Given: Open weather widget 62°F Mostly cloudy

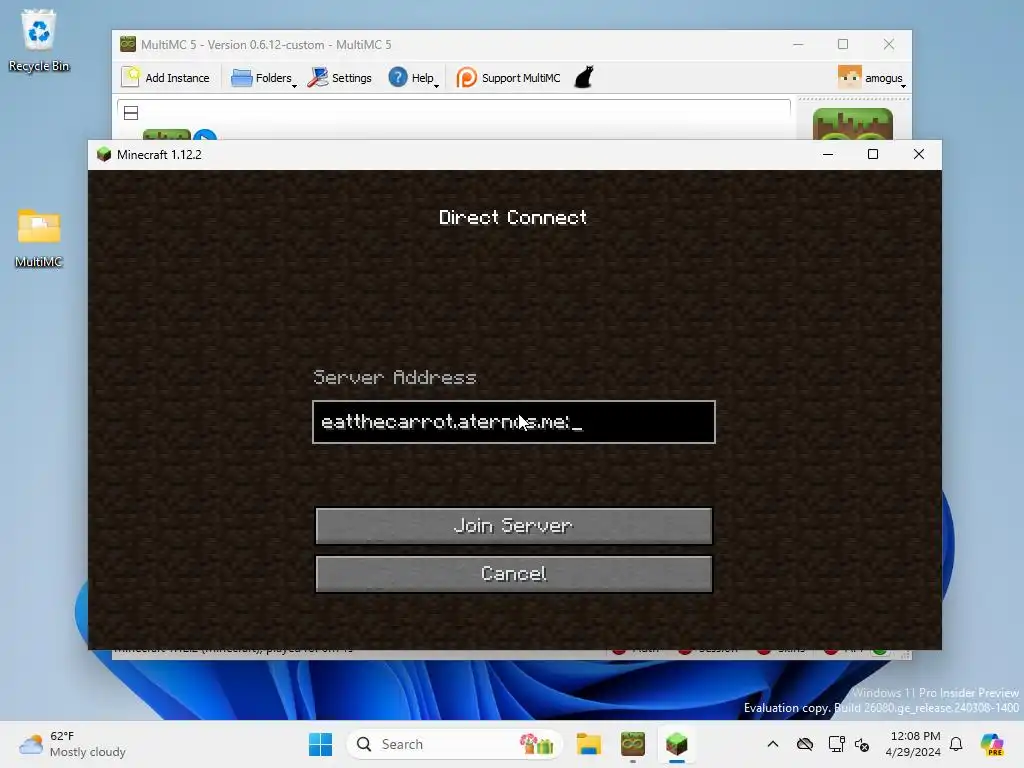Looking at the screenshot, I should [x=72, y=744].
